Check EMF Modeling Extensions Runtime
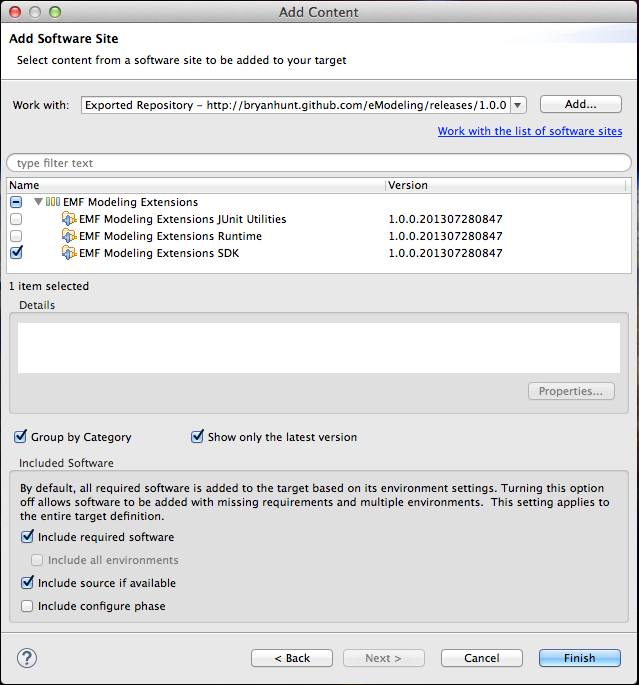This screenshot has width=639, height=685. tap(16, 236)
